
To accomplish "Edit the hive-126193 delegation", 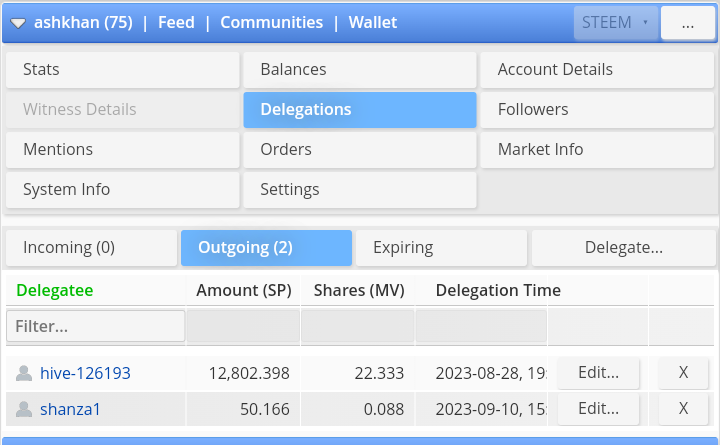I will (x=598, y=372).
